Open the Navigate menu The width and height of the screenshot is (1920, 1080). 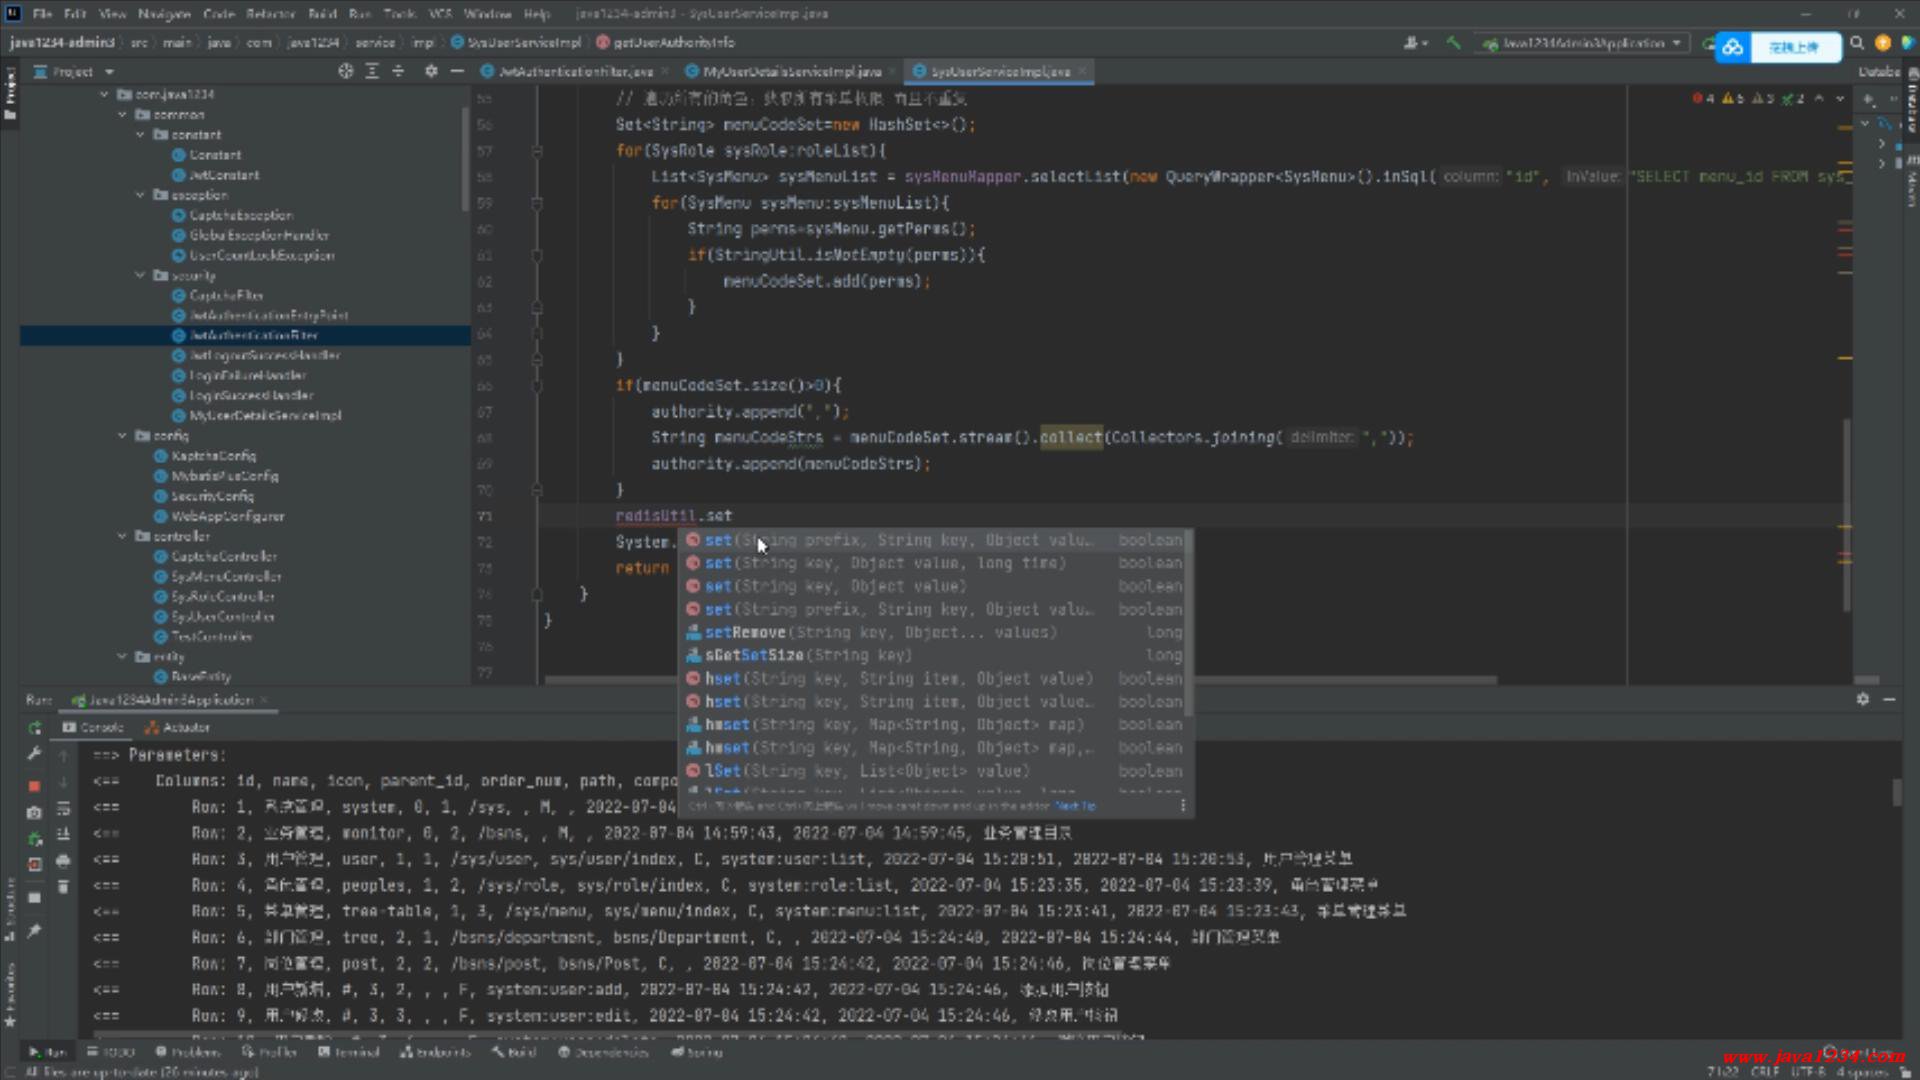coord(164,14)
